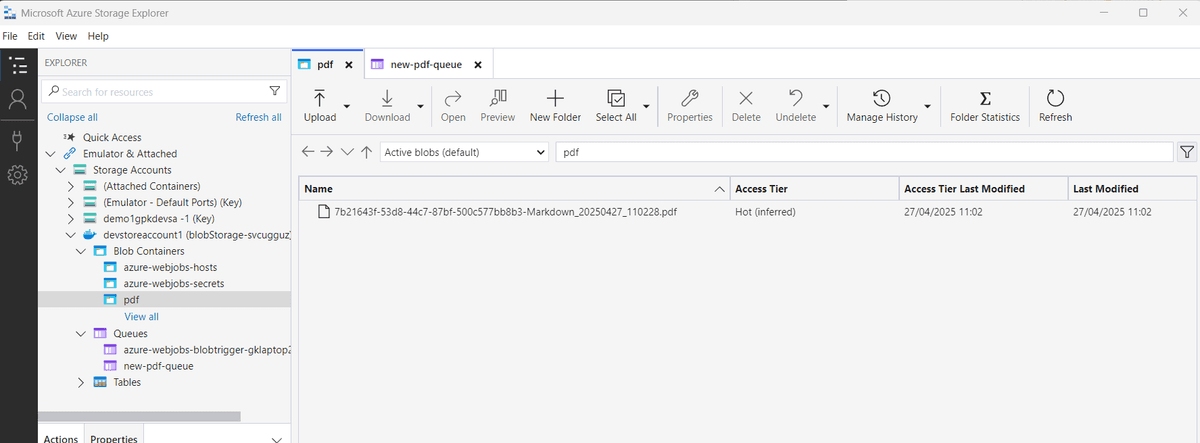Open the File menu
Viewport: 1200px width, 443px height.
10,36
